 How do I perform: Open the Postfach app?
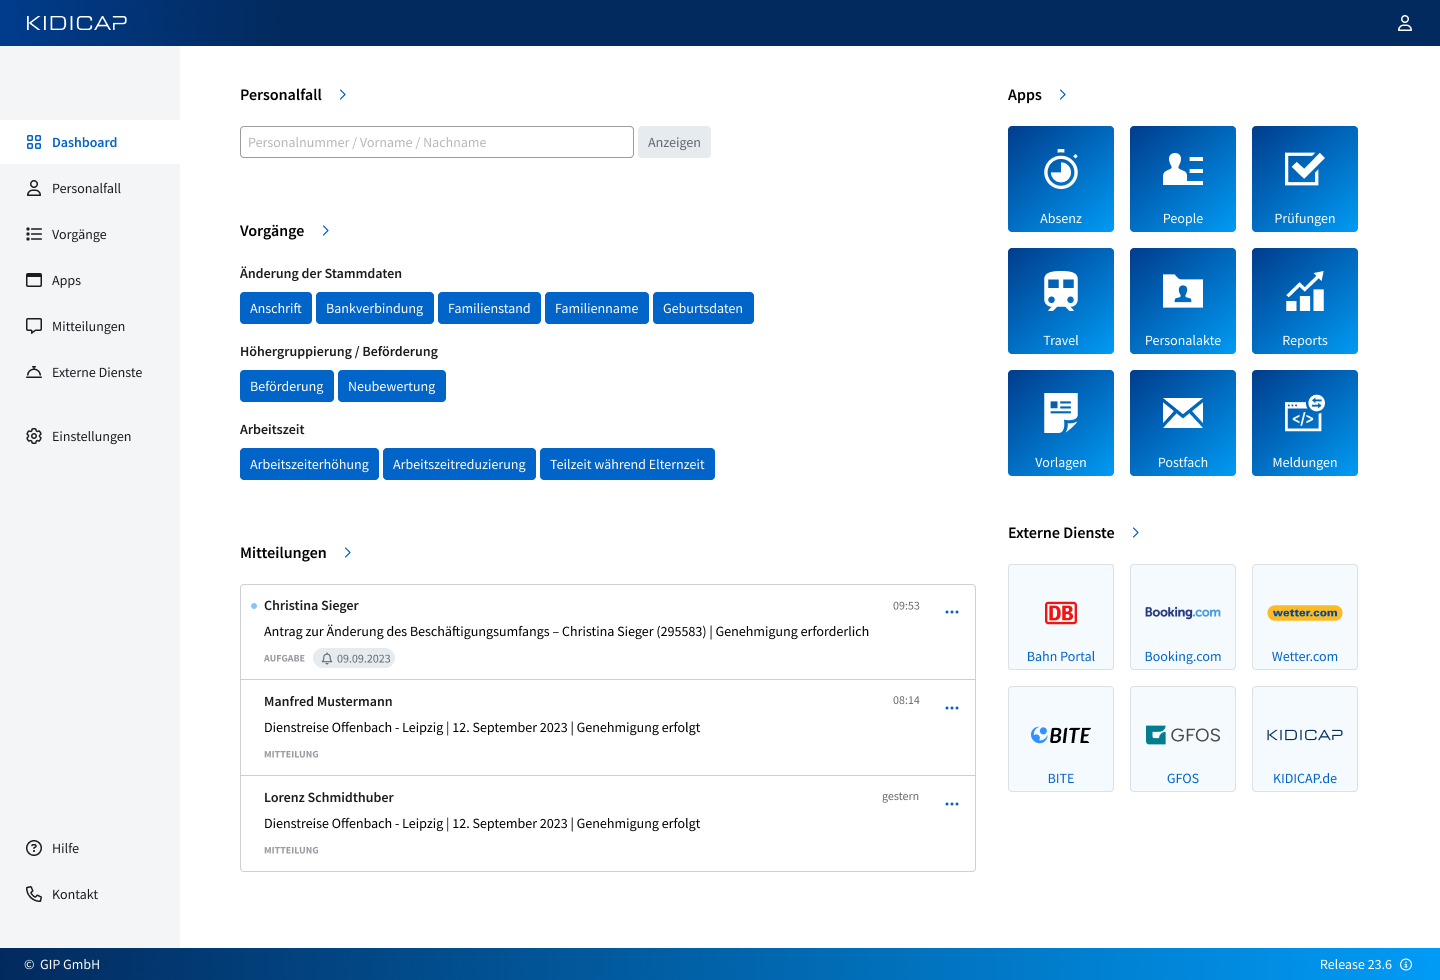coord(1182,423)
